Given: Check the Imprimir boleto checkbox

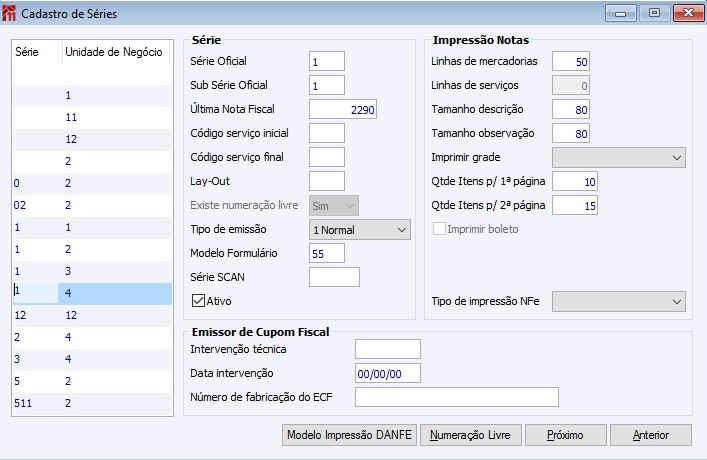Looking at the screenshot, I should (x=439, y=229).
